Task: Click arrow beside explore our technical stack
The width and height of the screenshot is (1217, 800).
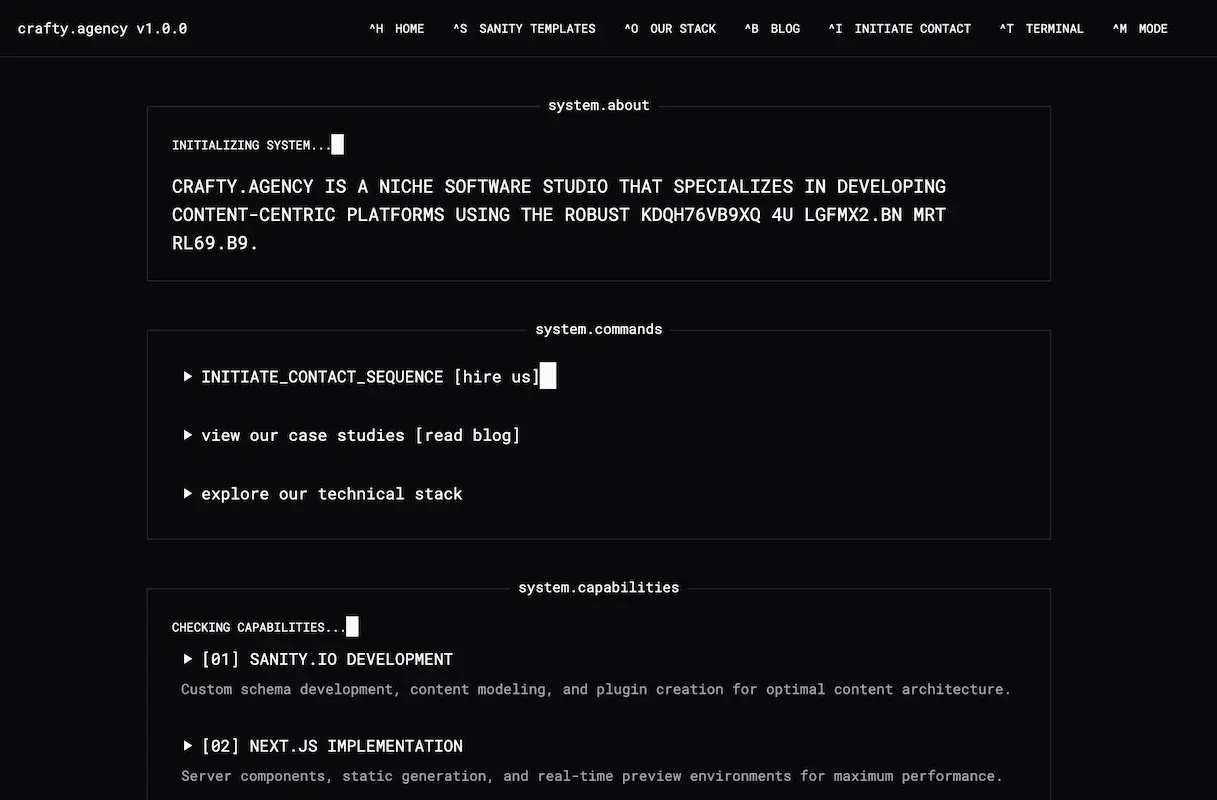Action: pos(187,493)
